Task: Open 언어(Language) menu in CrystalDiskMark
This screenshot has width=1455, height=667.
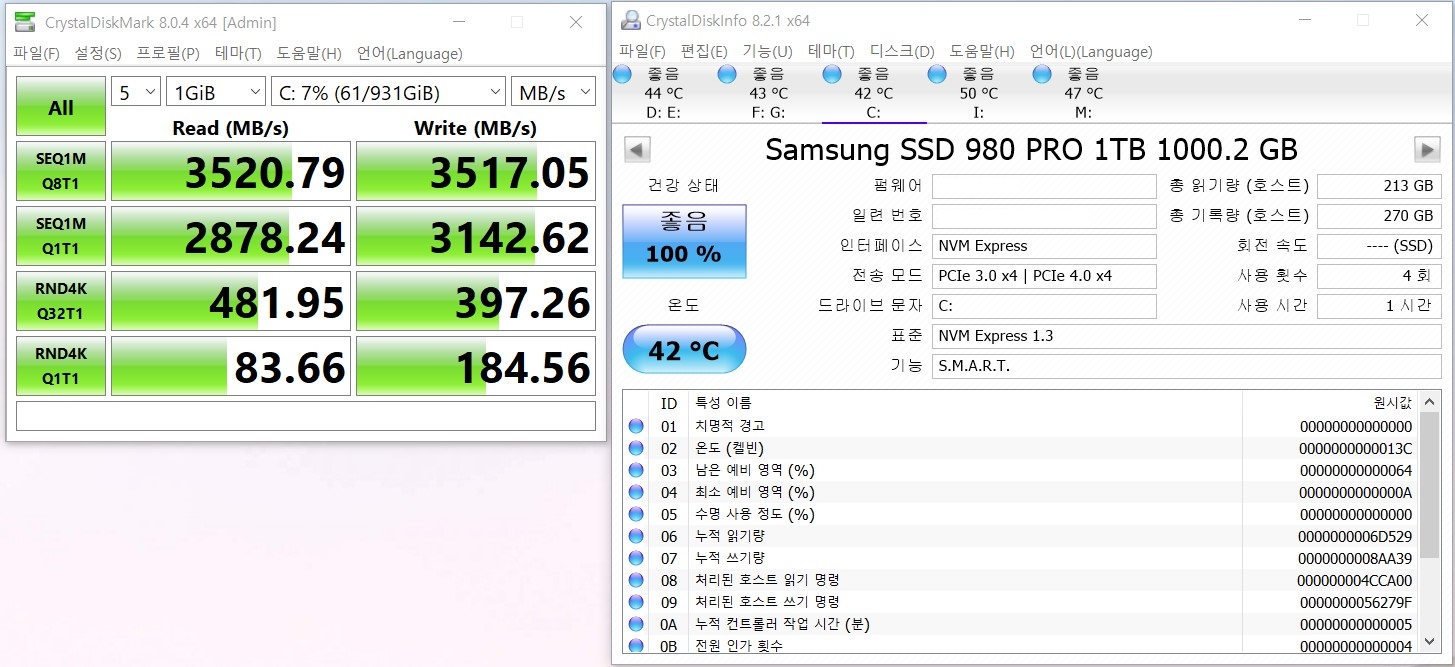Action: coord(409,53)
